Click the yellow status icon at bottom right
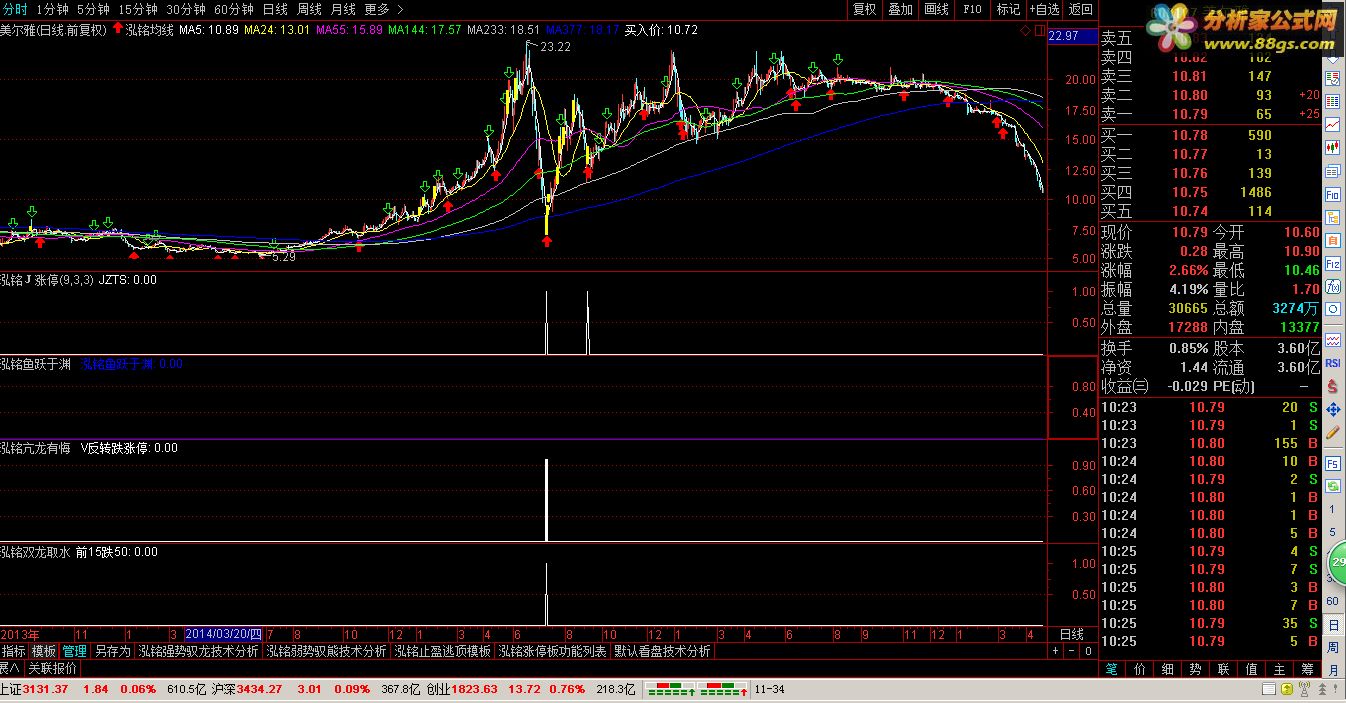This screenshot has width=1346, height=703. pos(1287,689)
